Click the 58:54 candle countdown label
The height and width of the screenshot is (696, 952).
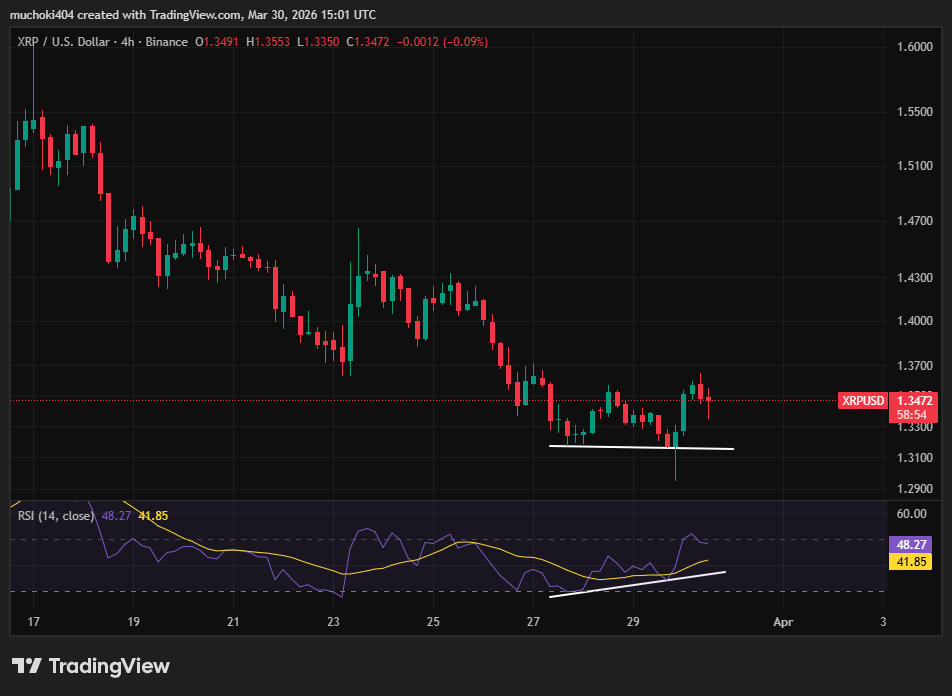pyautogui.click(x=911, y=414)
